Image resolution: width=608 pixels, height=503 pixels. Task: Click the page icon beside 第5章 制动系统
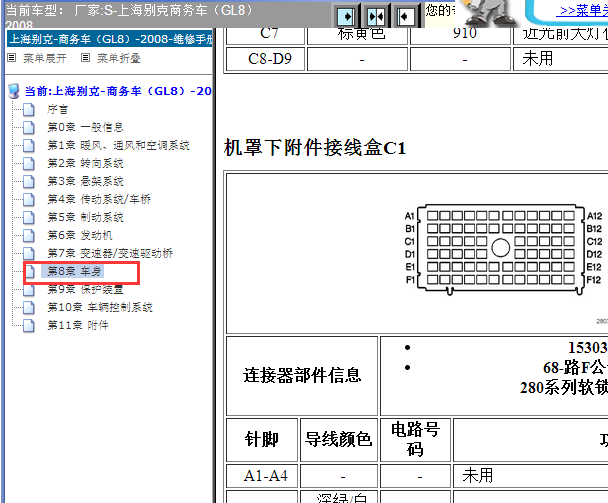coord(29,218)
